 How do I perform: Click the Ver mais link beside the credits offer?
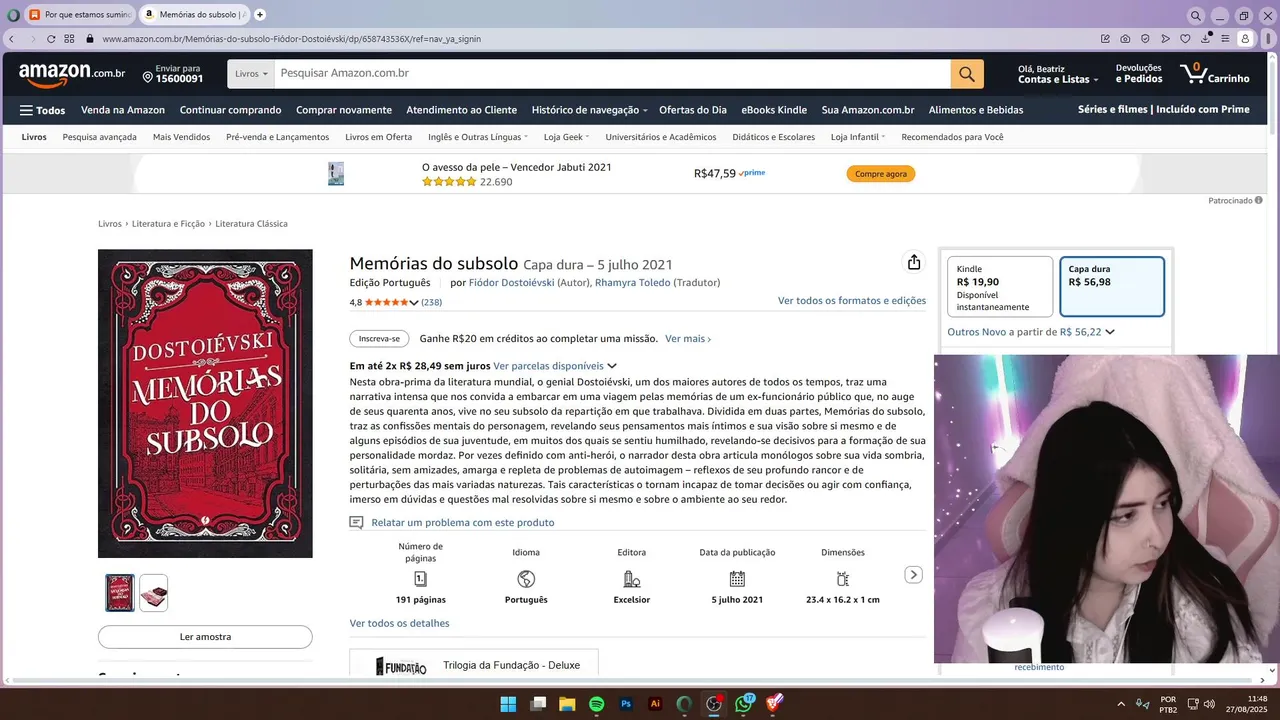coord(688,339)
